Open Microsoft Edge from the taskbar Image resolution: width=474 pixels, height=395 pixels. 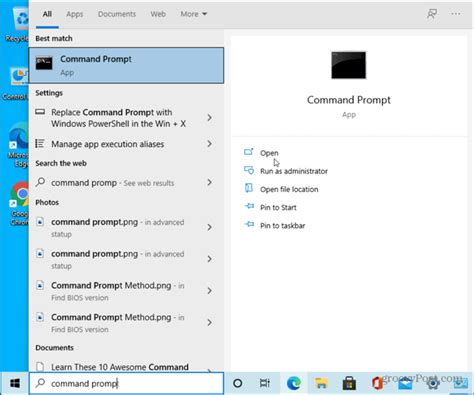(294, 383)
